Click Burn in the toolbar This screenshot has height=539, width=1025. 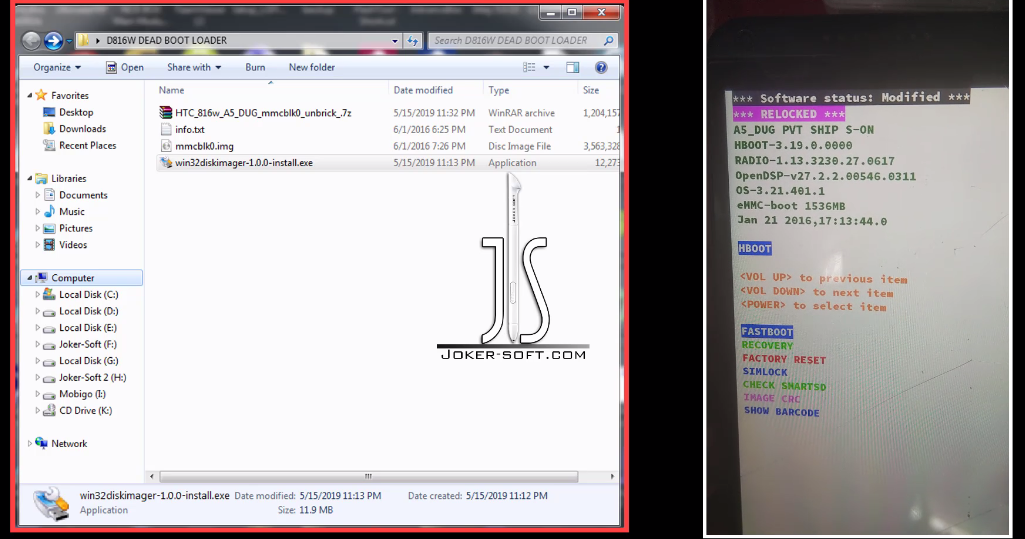[x=256, y=67]
